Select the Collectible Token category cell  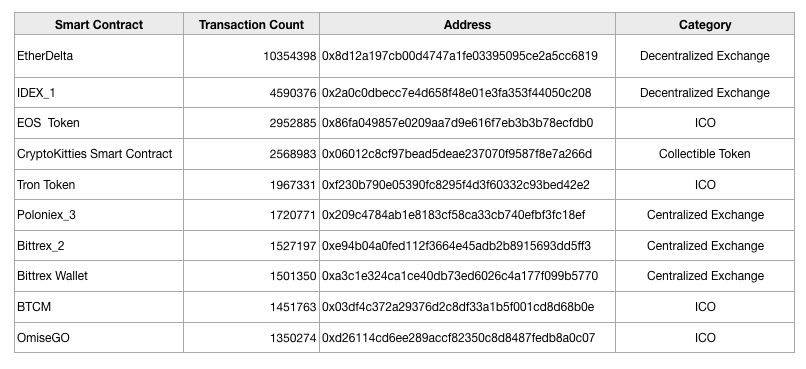click(705, 154)
